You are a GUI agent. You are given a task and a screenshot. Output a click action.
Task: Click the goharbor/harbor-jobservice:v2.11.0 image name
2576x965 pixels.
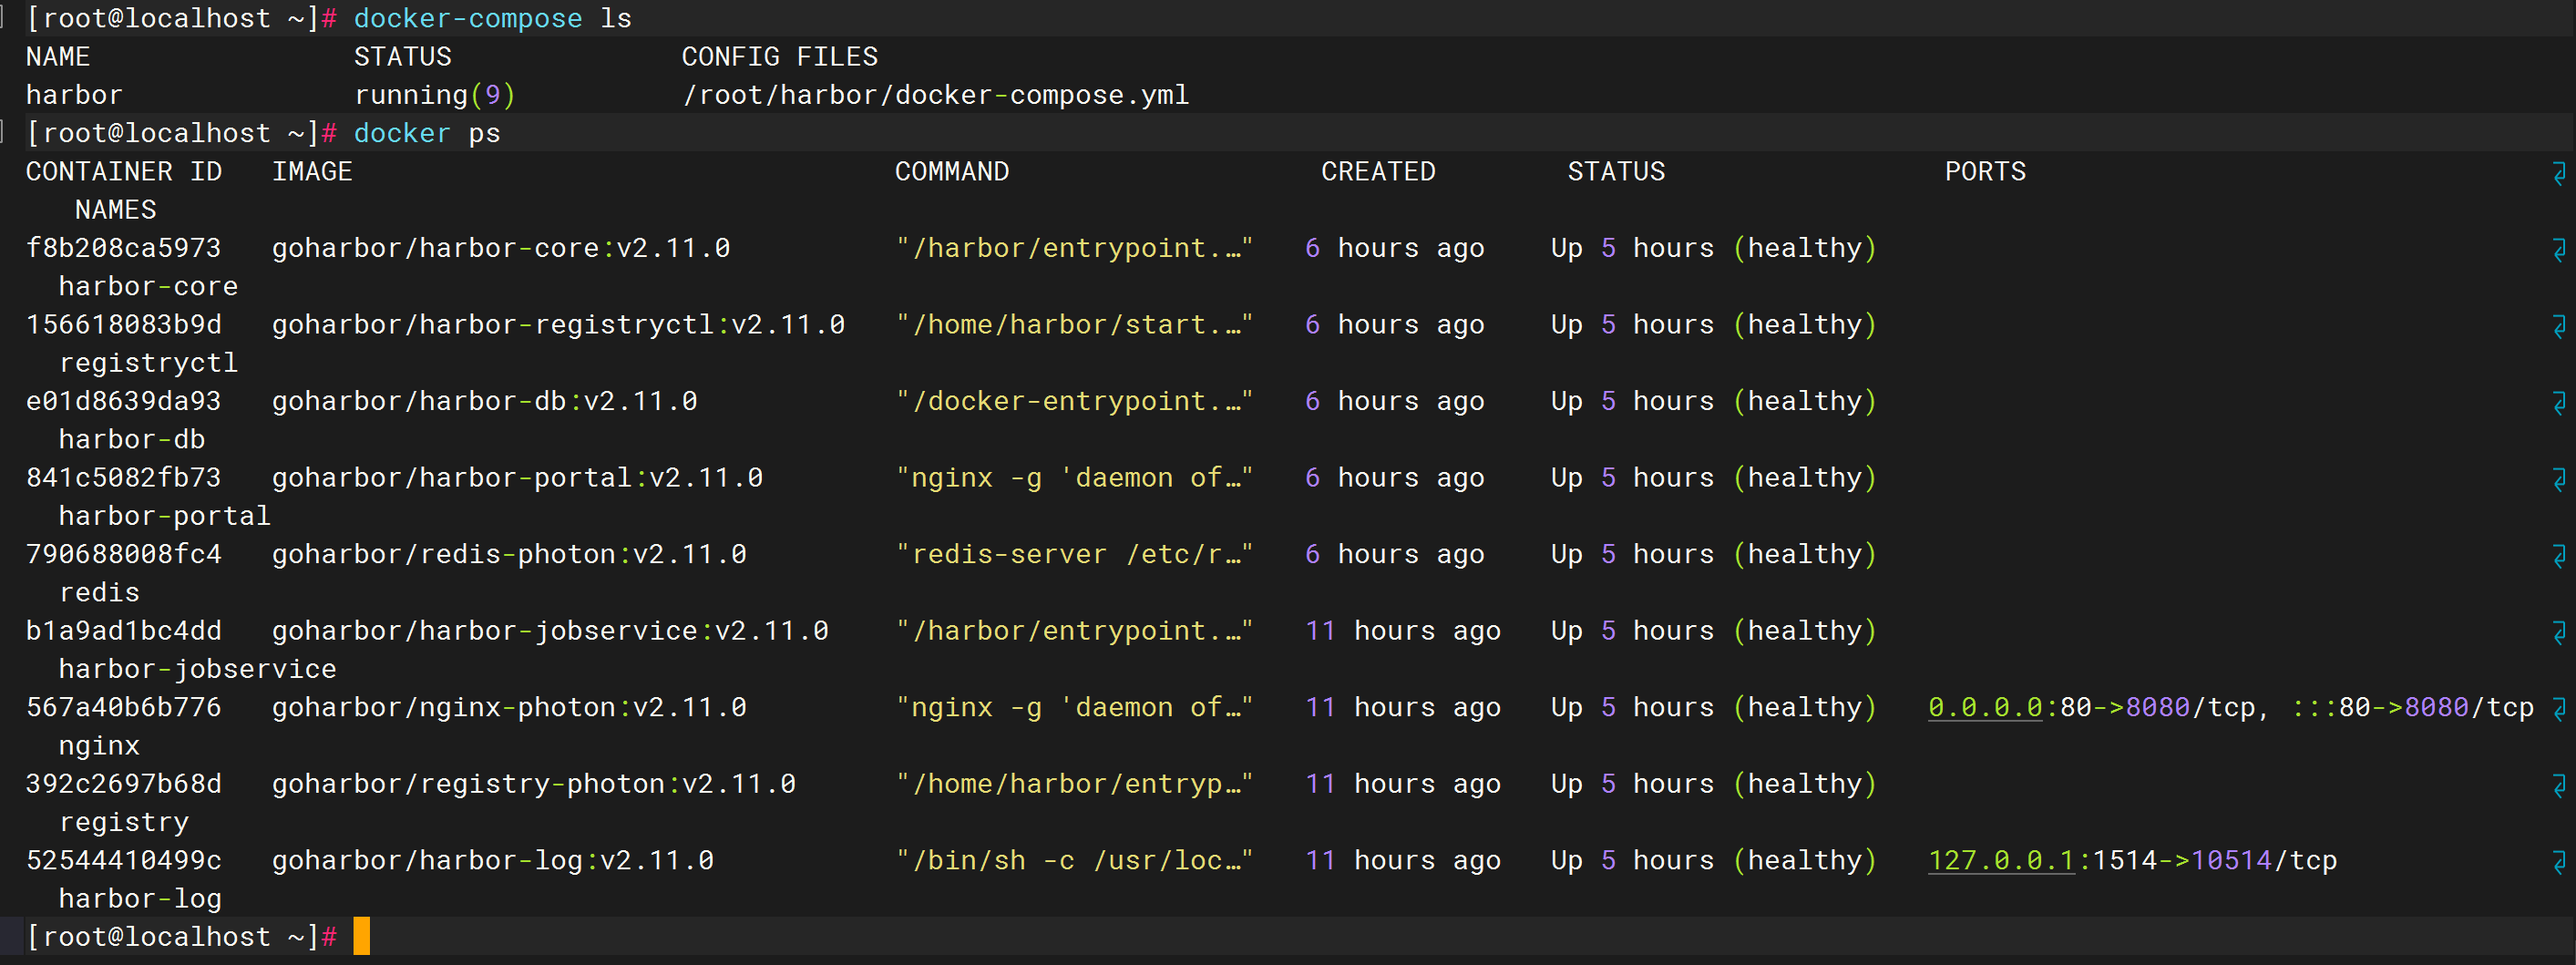[550, 631]
